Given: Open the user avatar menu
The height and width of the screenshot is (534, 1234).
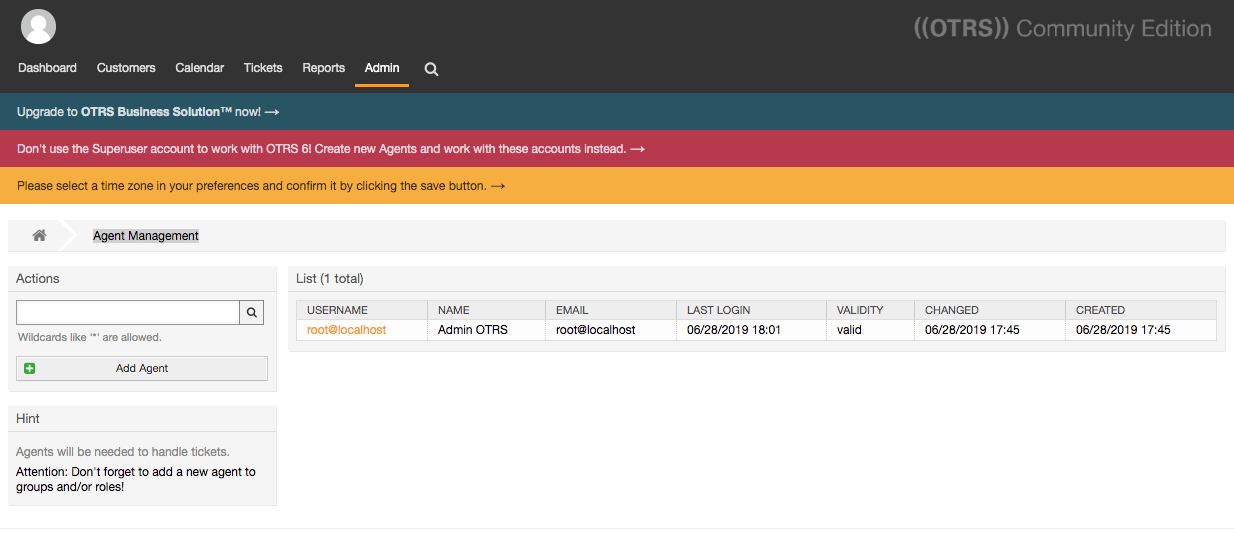Looking at the screenshot, I should click(x=38, y=26).
